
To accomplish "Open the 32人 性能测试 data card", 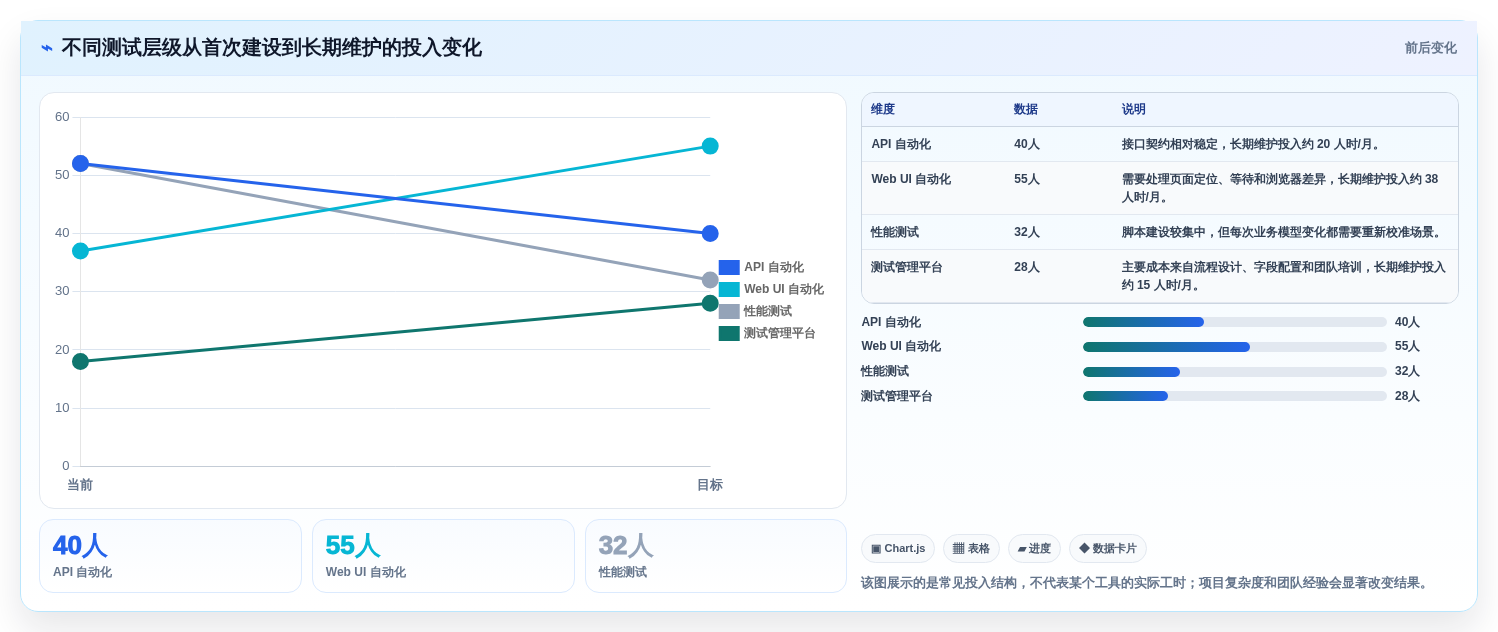I will (716, 556).
